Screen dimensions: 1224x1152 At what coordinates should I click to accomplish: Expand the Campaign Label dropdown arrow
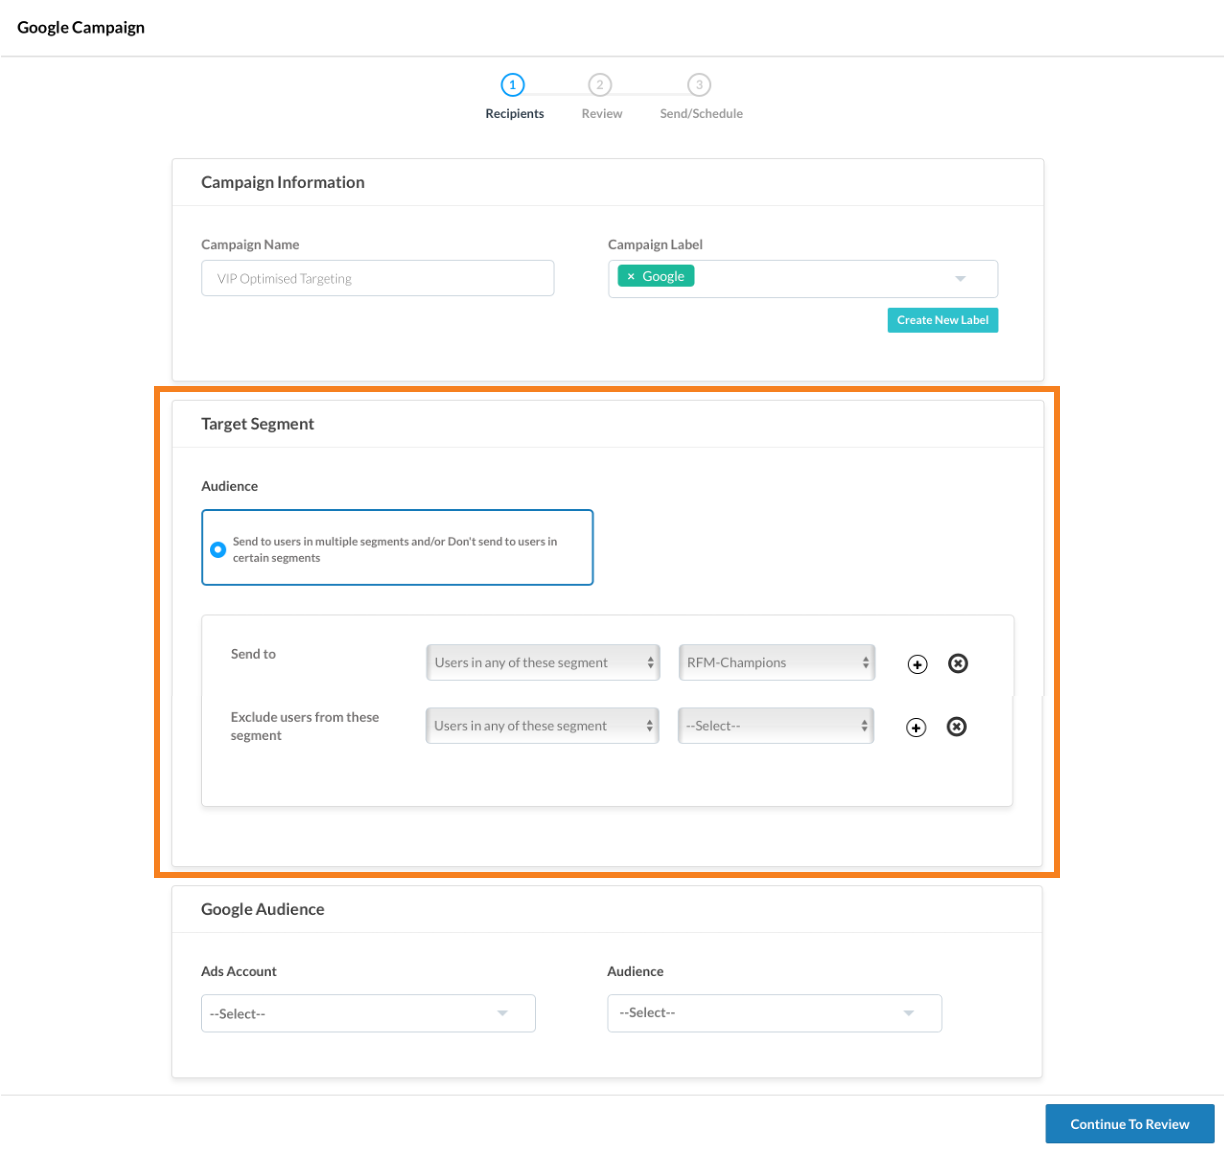[x=960, y=279]
